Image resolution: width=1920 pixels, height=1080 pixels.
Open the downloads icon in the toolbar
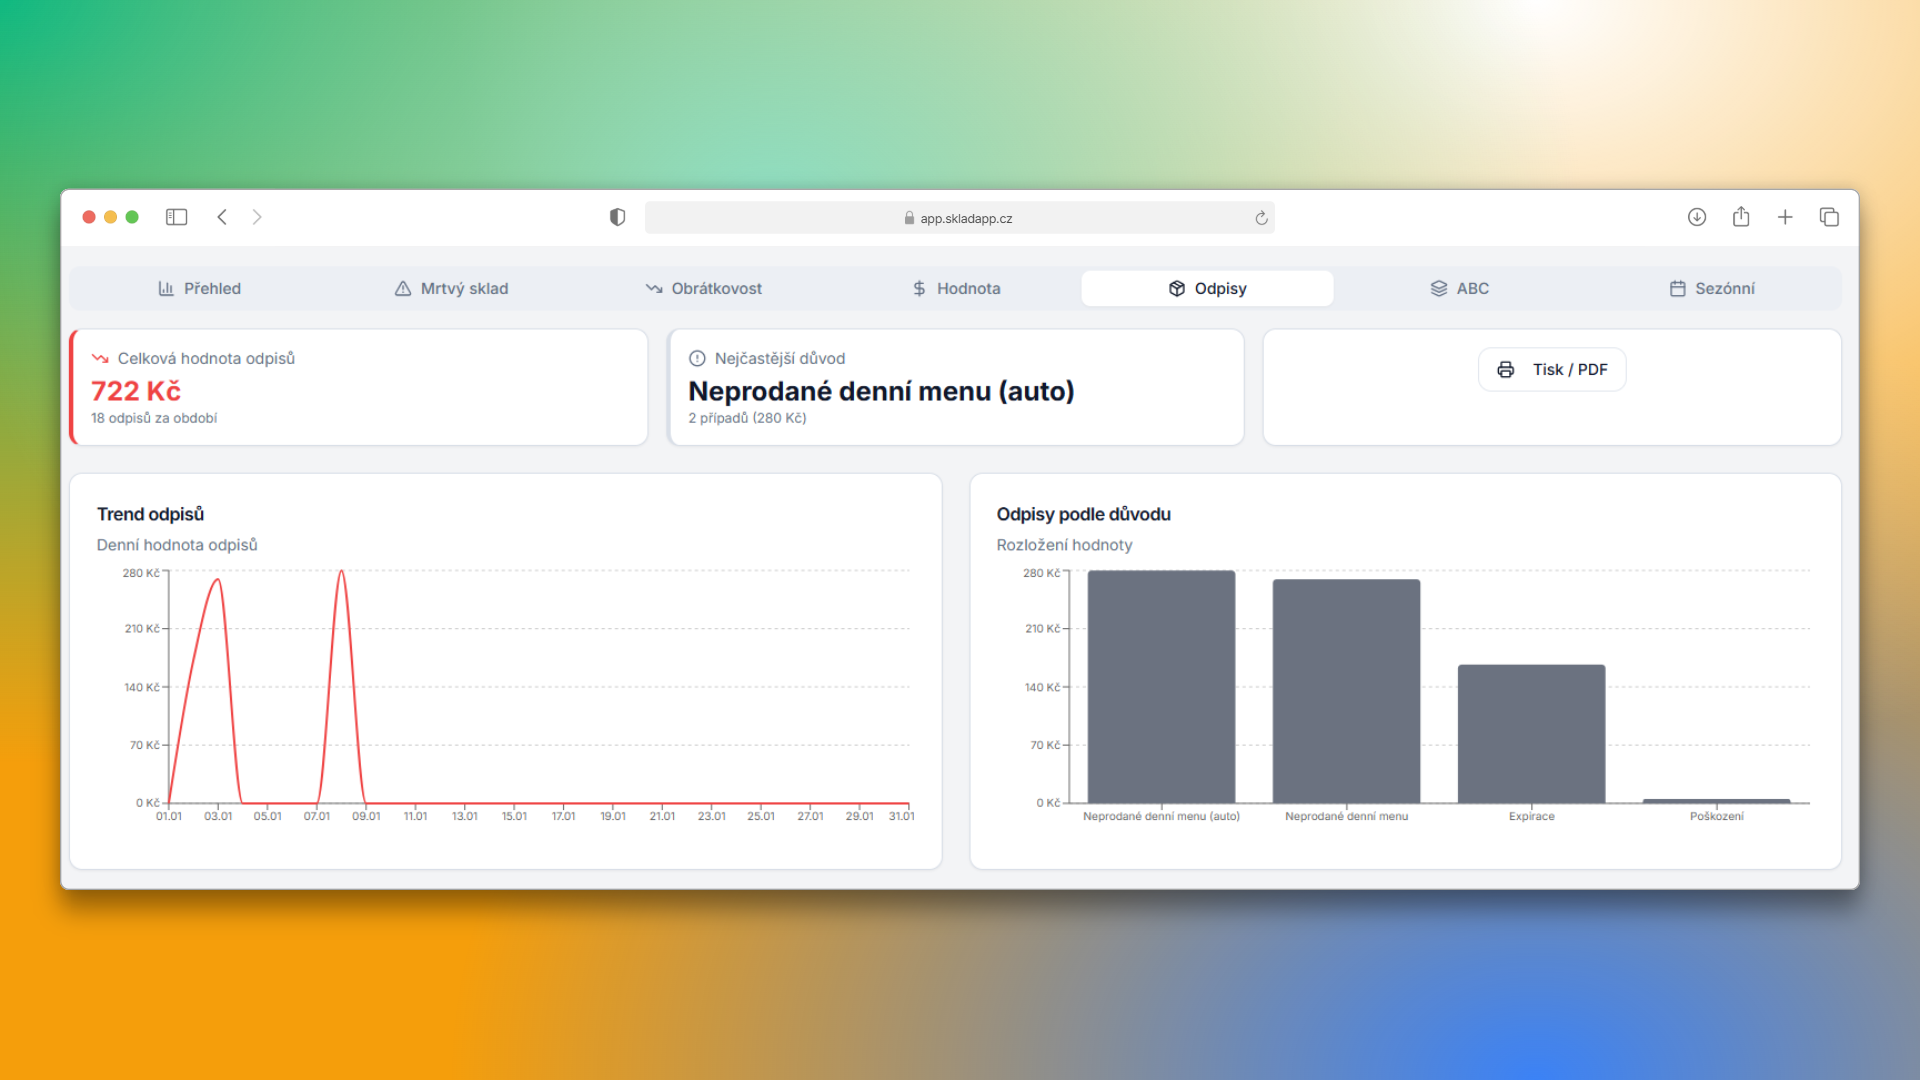1697,217
